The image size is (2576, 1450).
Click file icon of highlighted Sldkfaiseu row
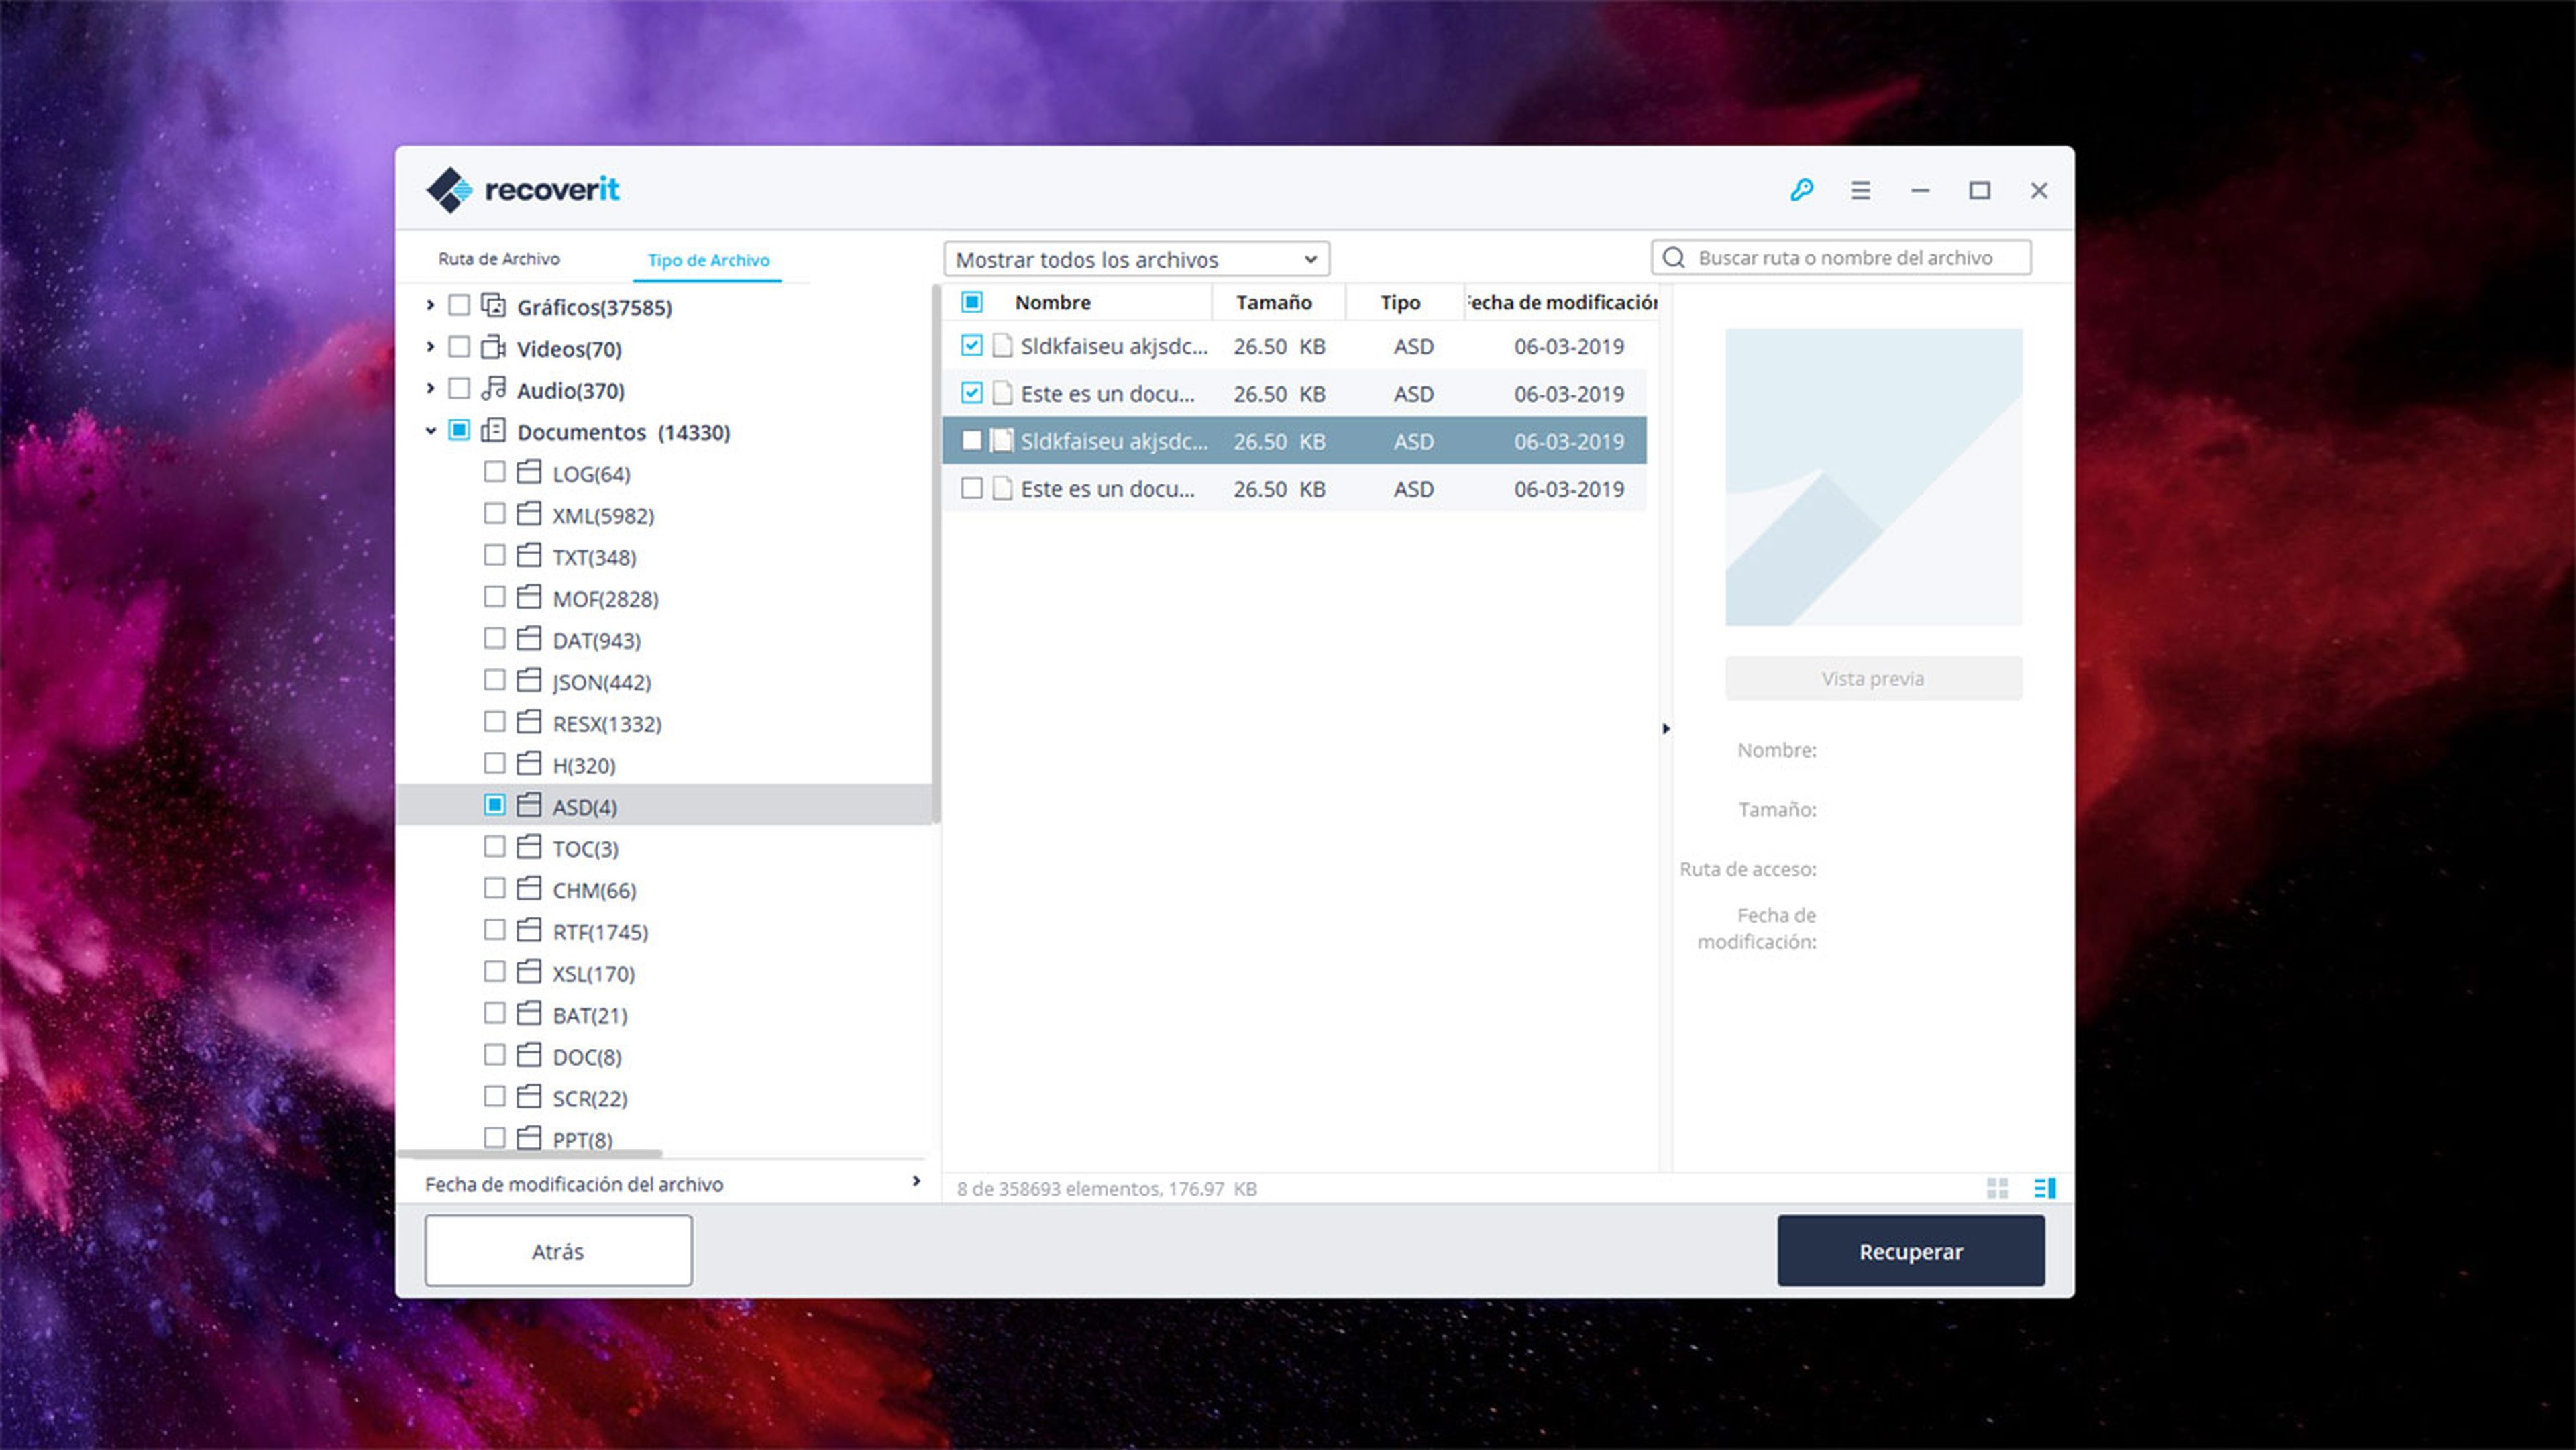pos(1002,441)
